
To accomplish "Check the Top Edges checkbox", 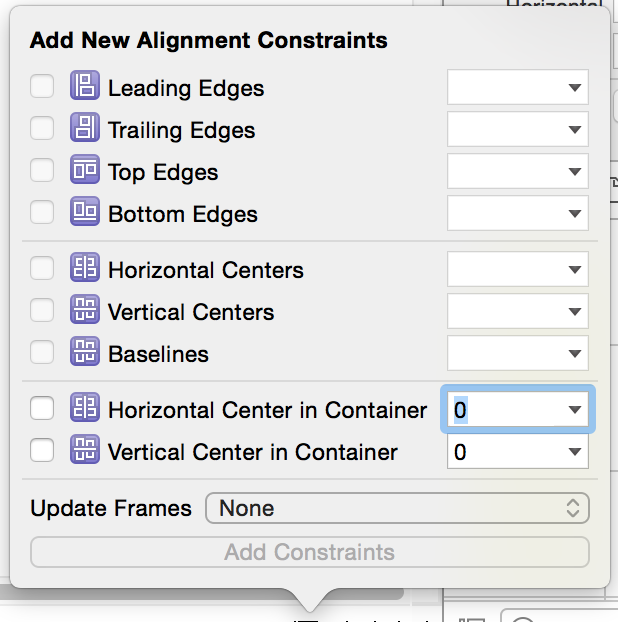I will [42, 171].
